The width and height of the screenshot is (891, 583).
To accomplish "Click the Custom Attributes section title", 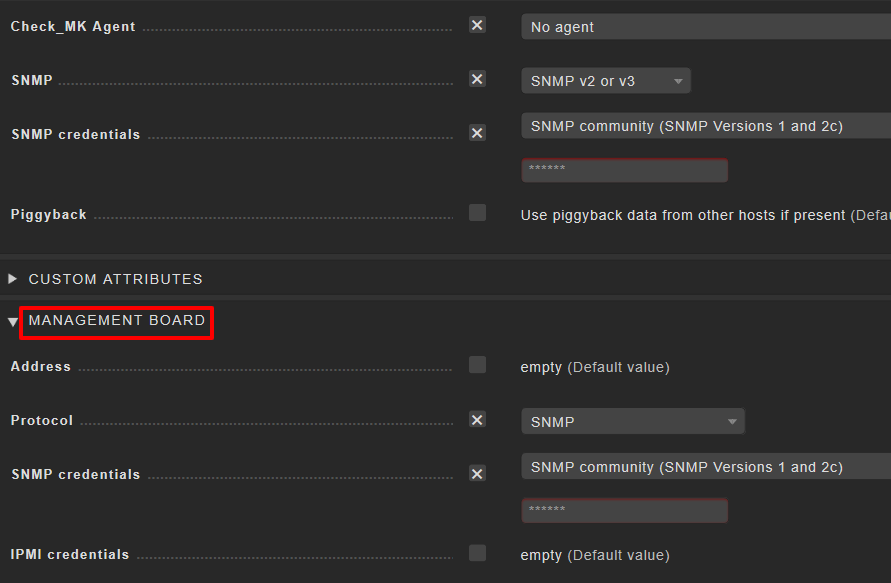I will coord(115,279).
